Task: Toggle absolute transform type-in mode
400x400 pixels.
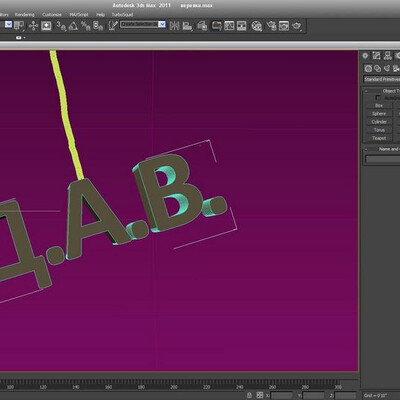Action: point(260,395)
